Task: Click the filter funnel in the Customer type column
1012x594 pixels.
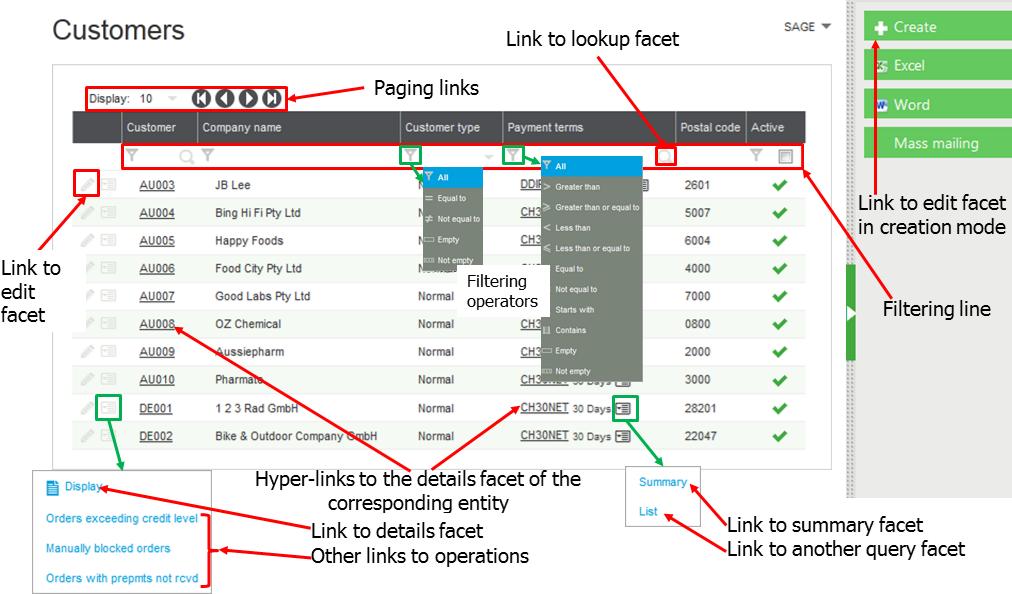Action: (x=410, y=155)
